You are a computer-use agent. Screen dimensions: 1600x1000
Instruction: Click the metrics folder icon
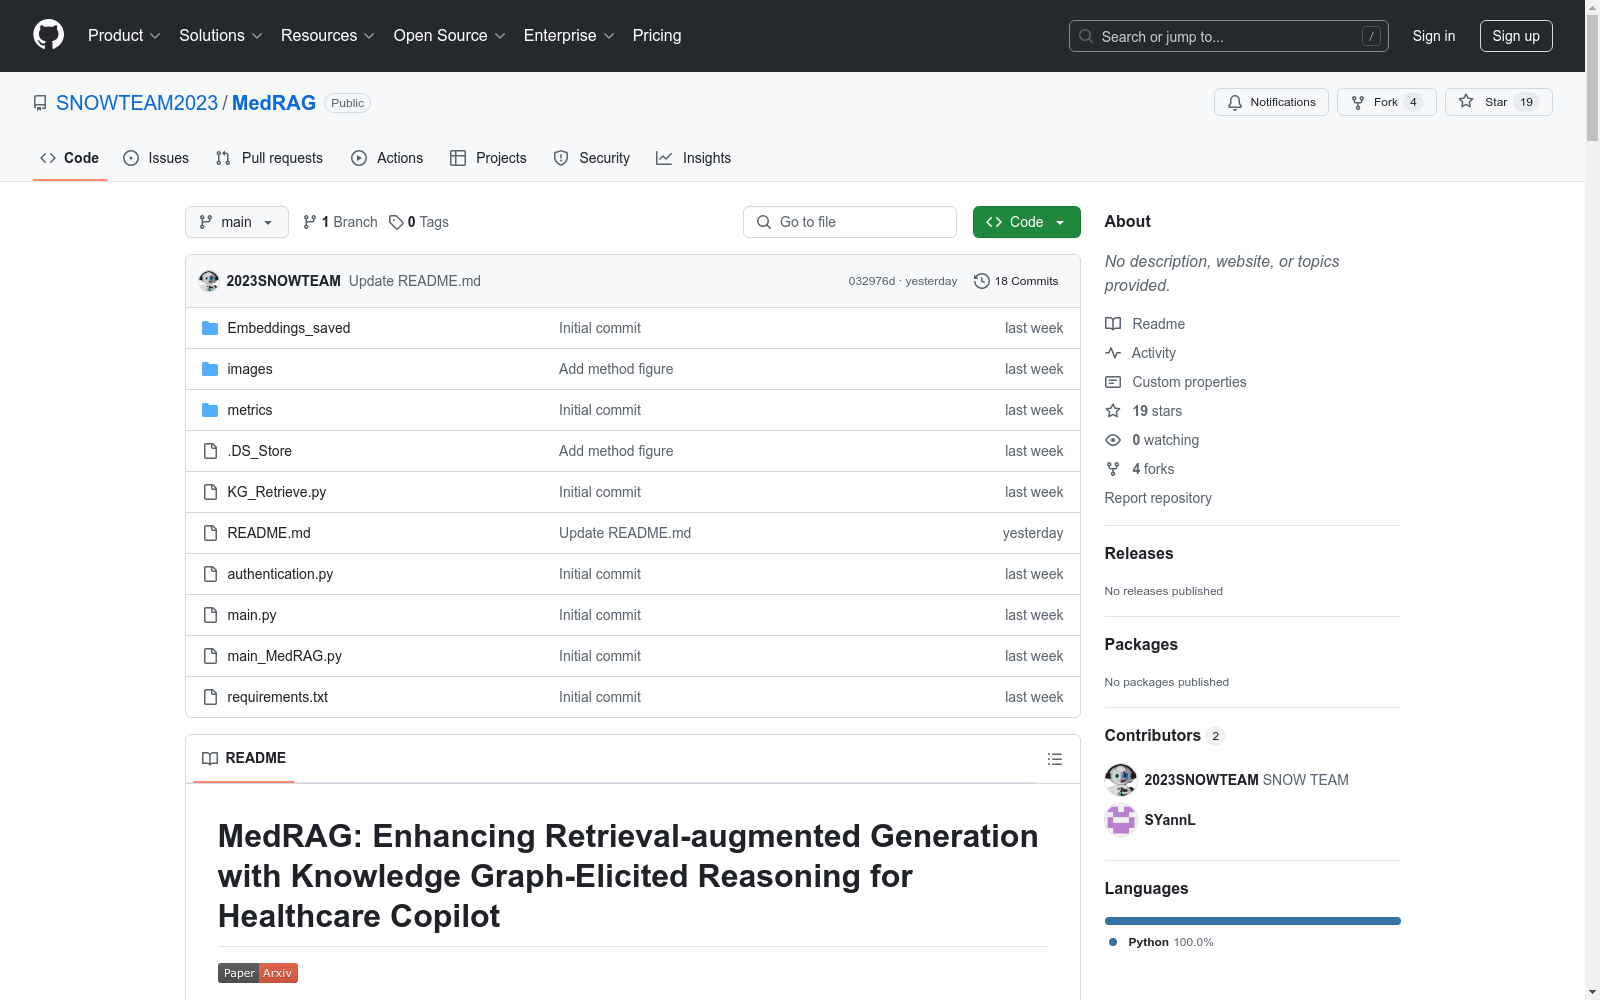(210, 410)
